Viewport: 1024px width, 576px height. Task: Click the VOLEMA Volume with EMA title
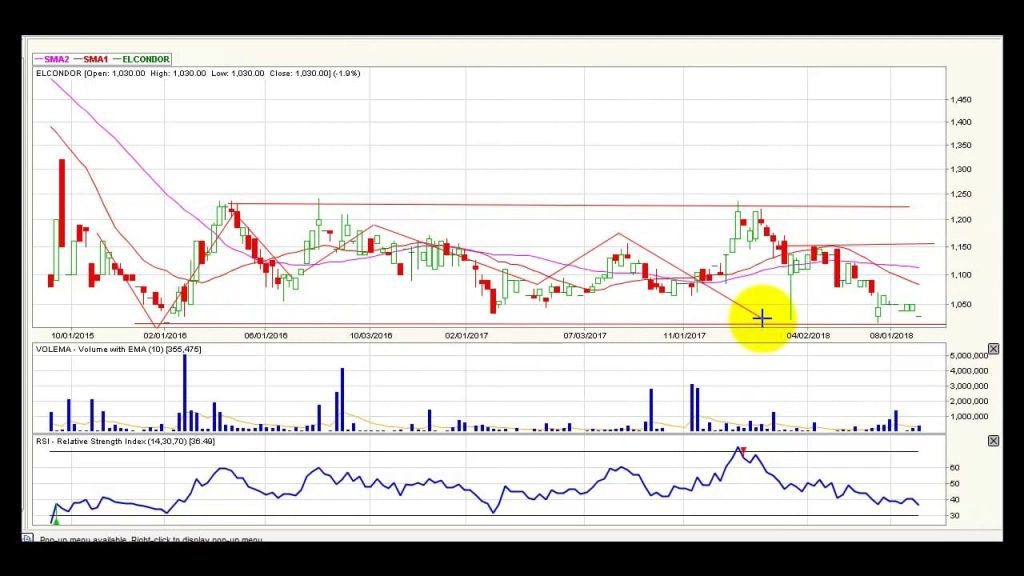click(118, 349)
